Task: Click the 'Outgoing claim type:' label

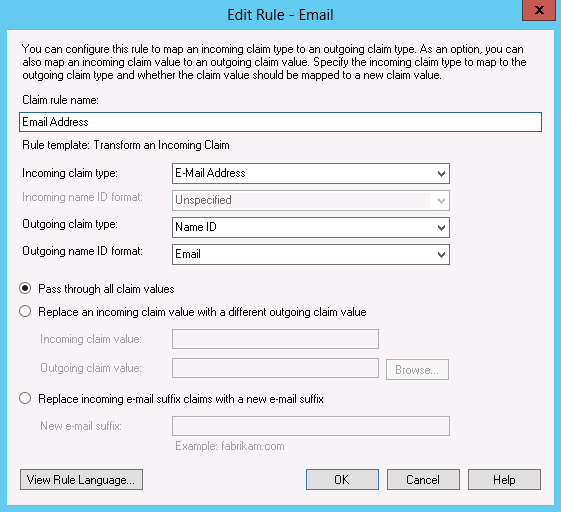Action: click(70, 224)
